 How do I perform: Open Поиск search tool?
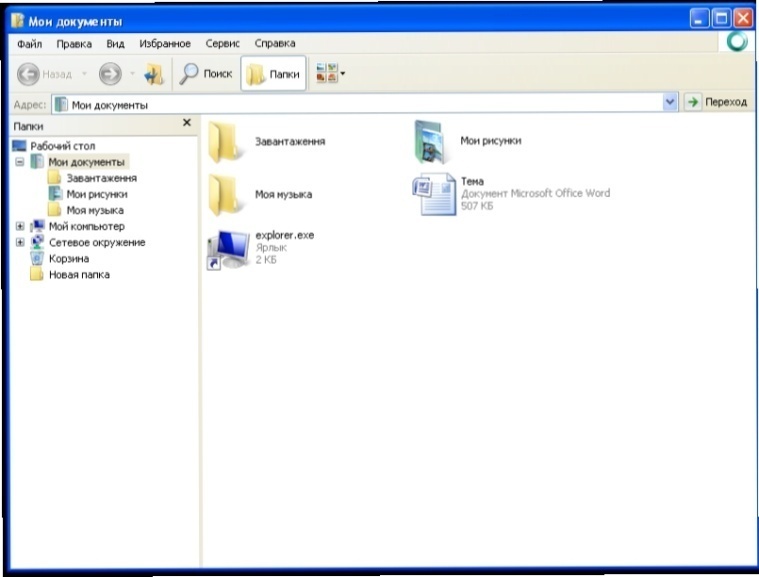[x=206, y=74]
